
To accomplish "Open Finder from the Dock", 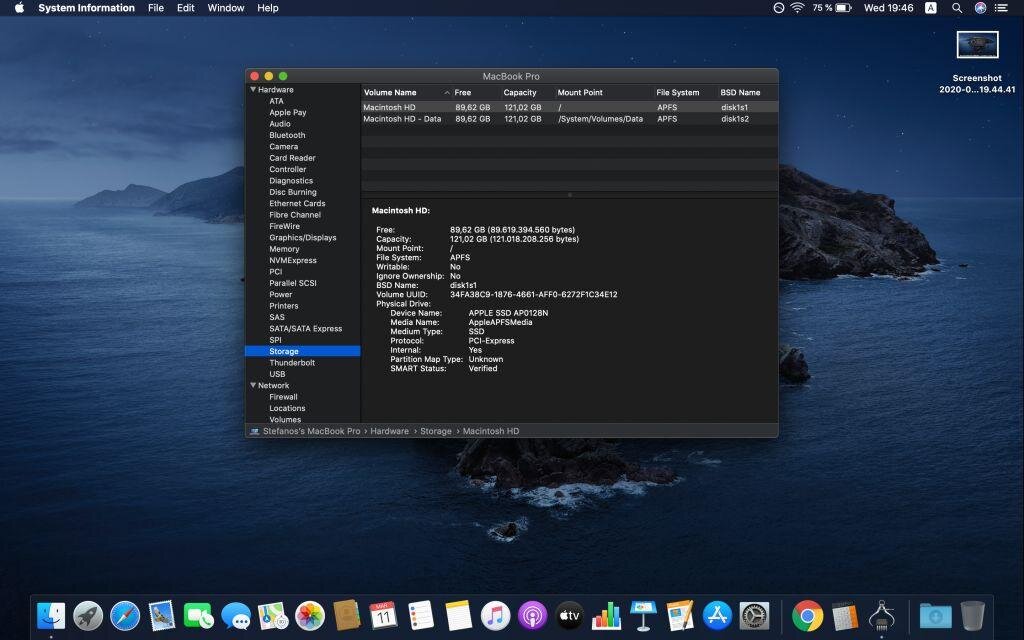I will 51,615.
